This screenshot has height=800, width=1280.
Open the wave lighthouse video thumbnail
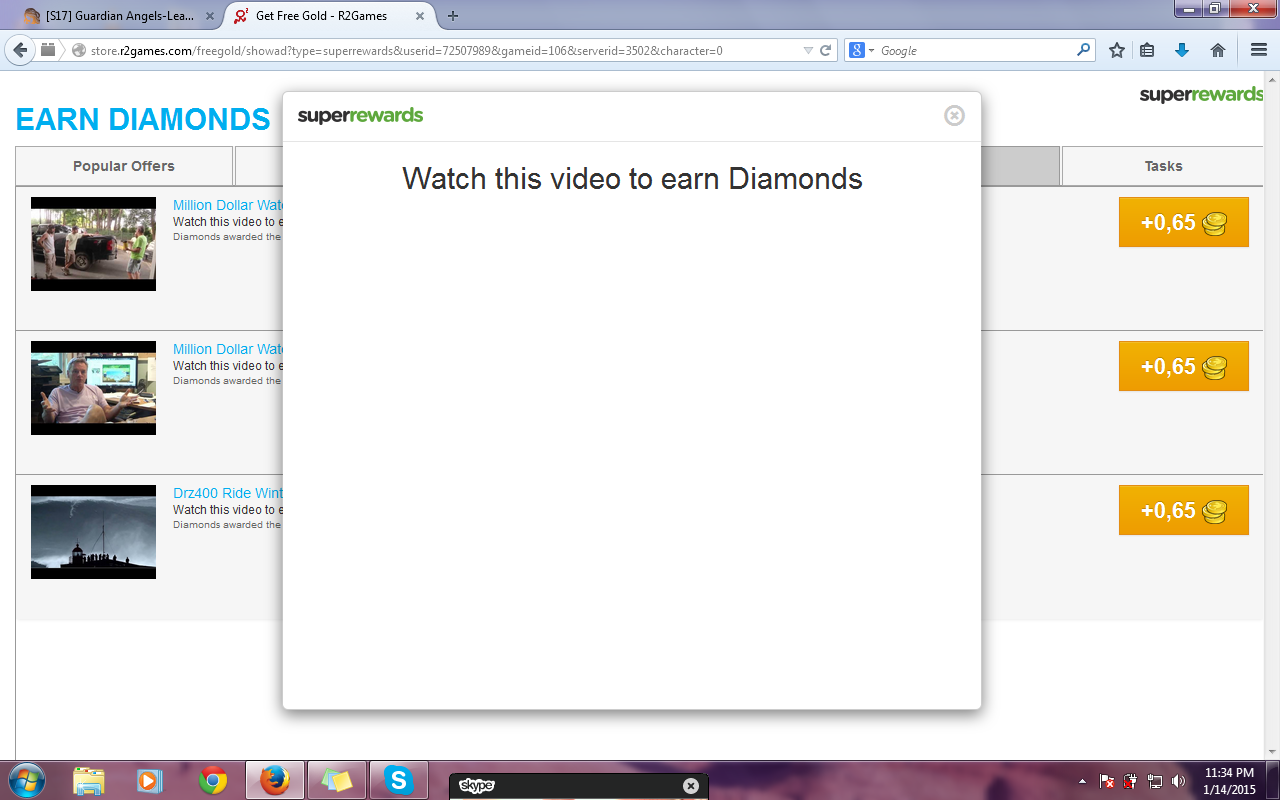(93, 532)
